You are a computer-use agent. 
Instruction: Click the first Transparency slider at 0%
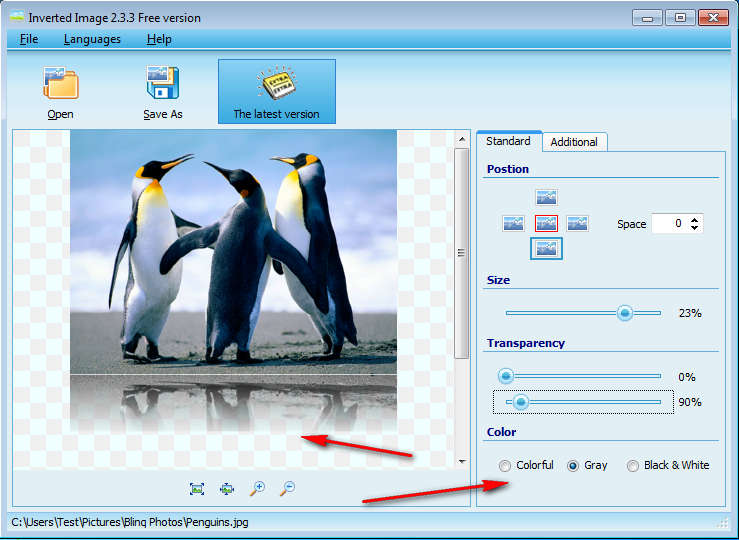pos(505,376)
